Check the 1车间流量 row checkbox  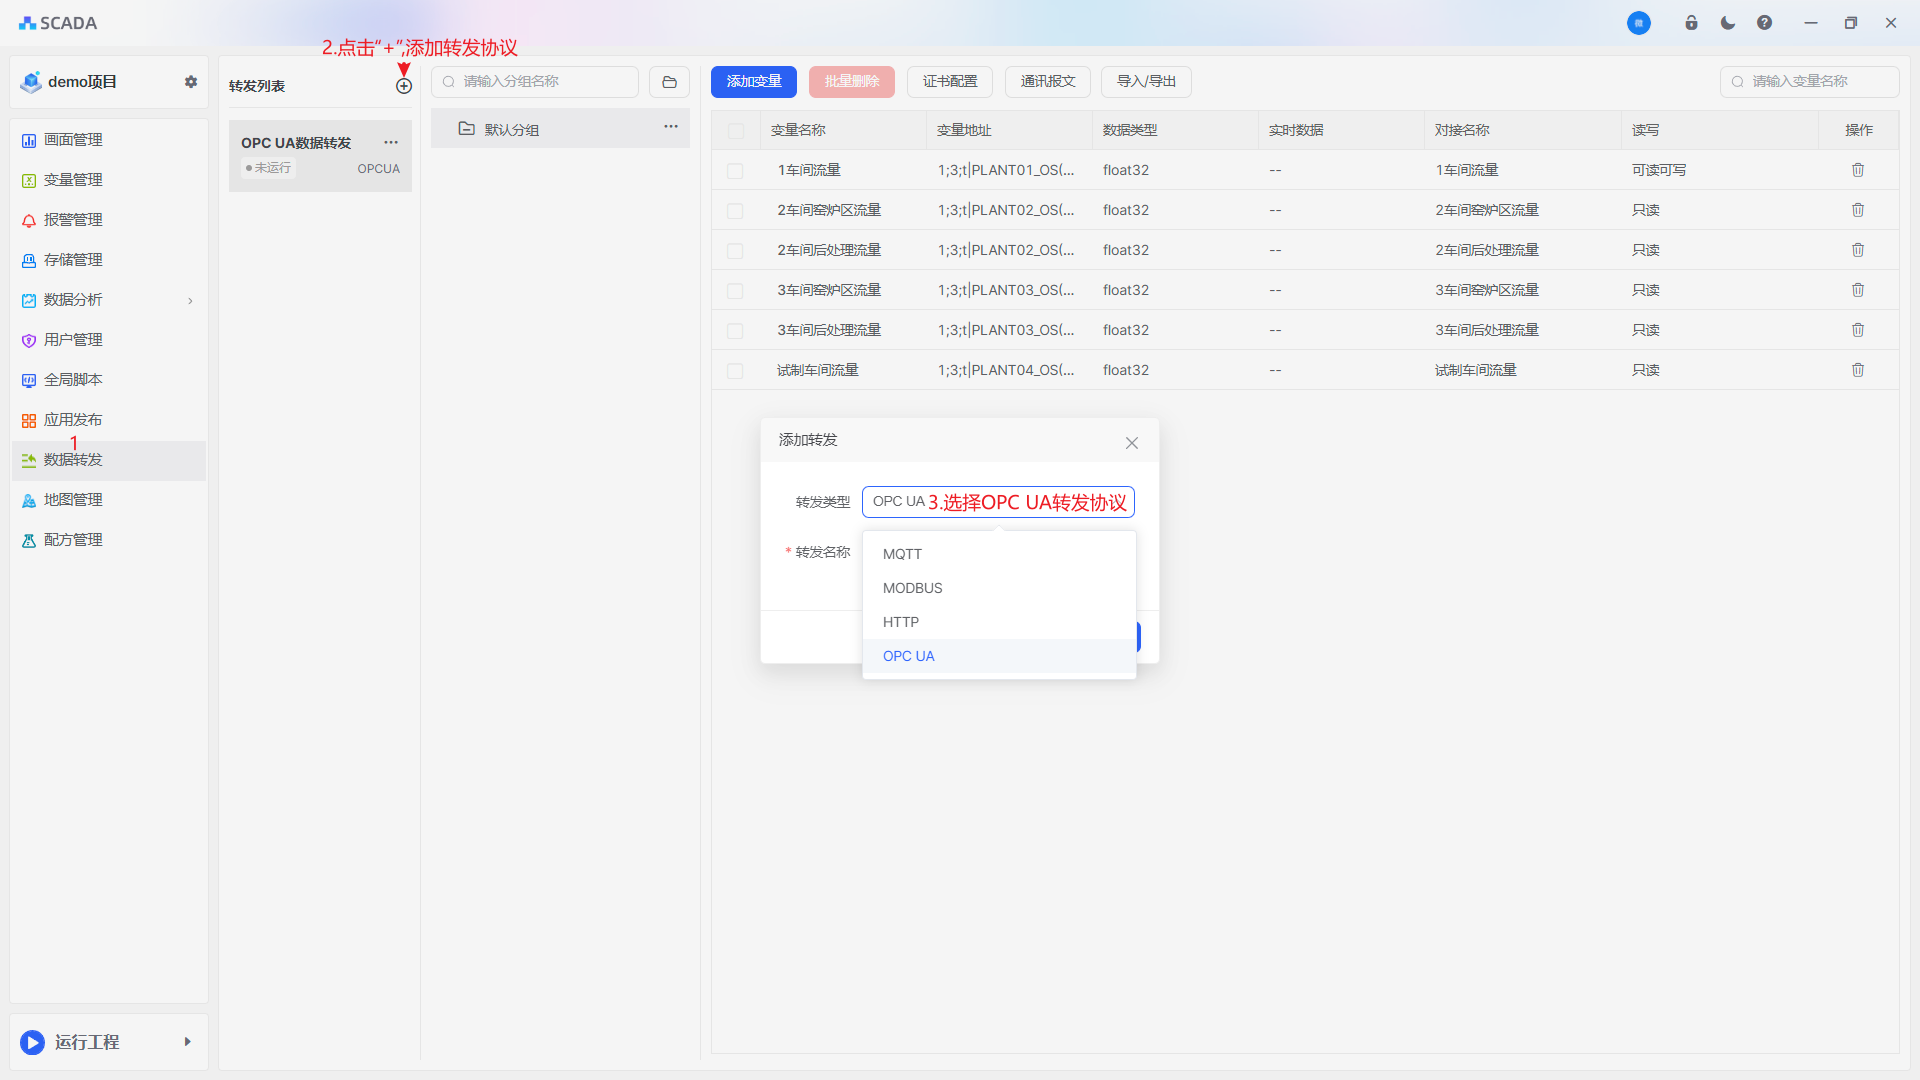[x=735, y=171]
